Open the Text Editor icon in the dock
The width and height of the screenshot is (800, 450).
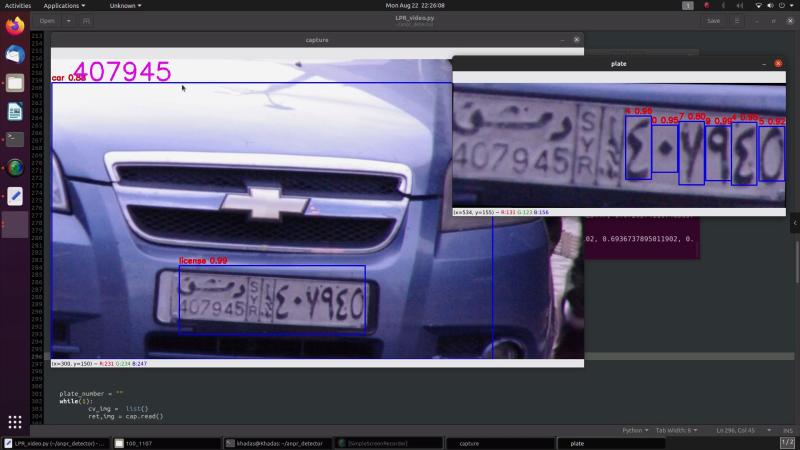click(15, 196)
